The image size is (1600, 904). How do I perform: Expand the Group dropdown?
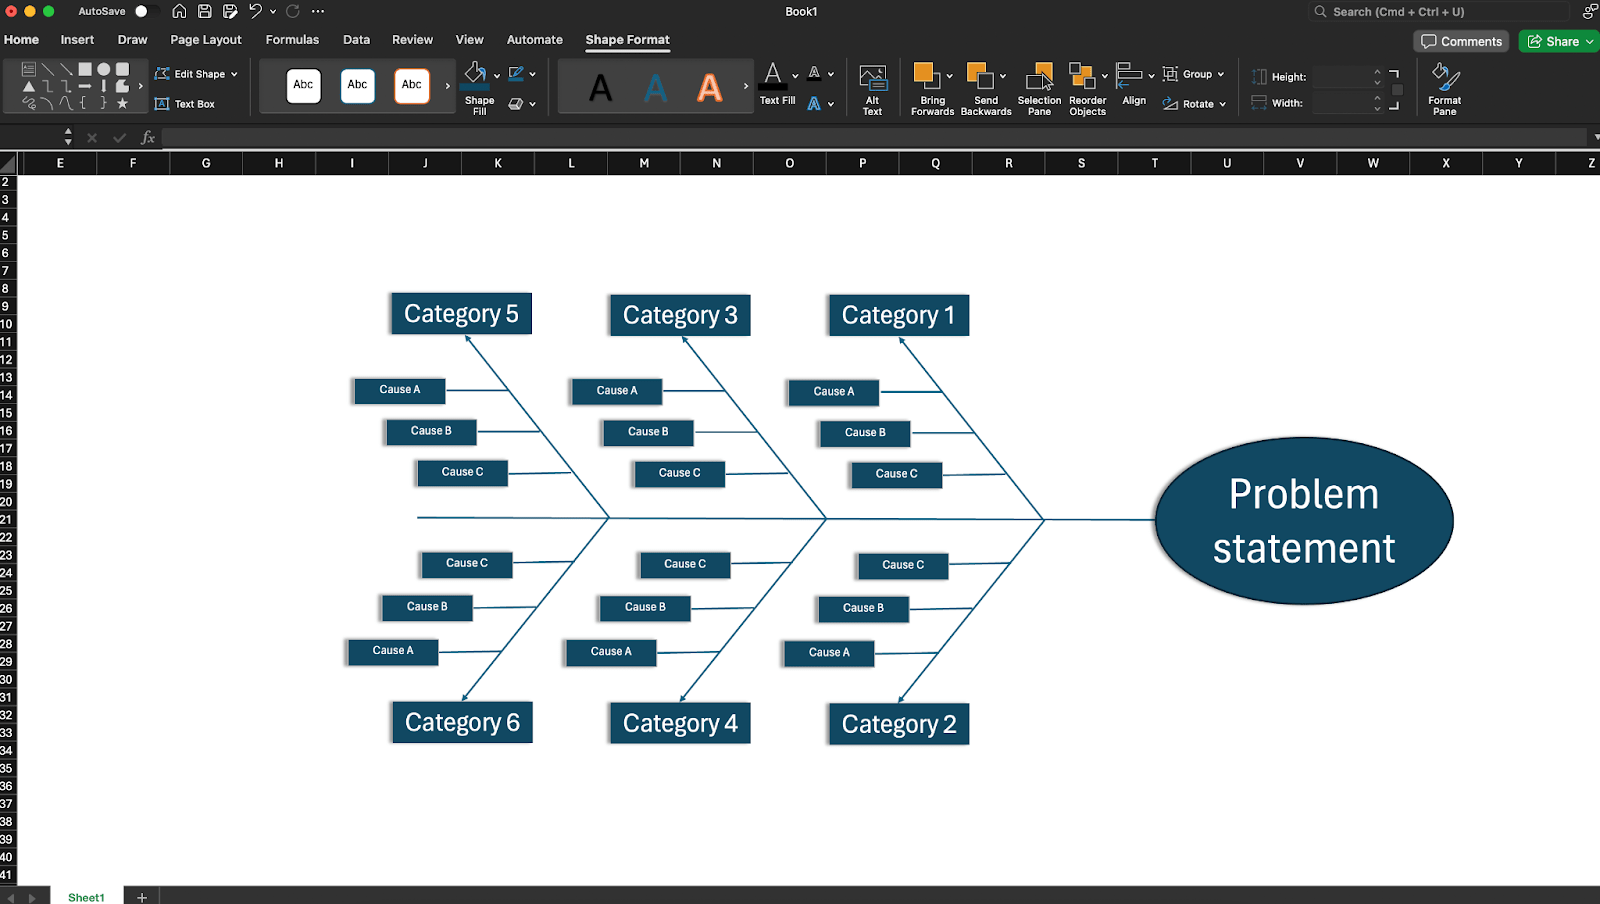pos(1222,73)
